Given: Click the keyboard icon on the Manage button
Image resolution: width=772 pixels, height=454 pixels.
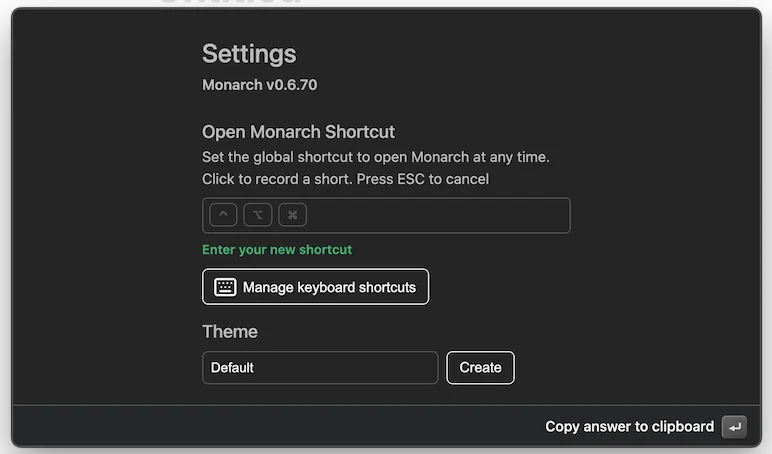Looking at the screenshot, I should click(x=225, y=287).
